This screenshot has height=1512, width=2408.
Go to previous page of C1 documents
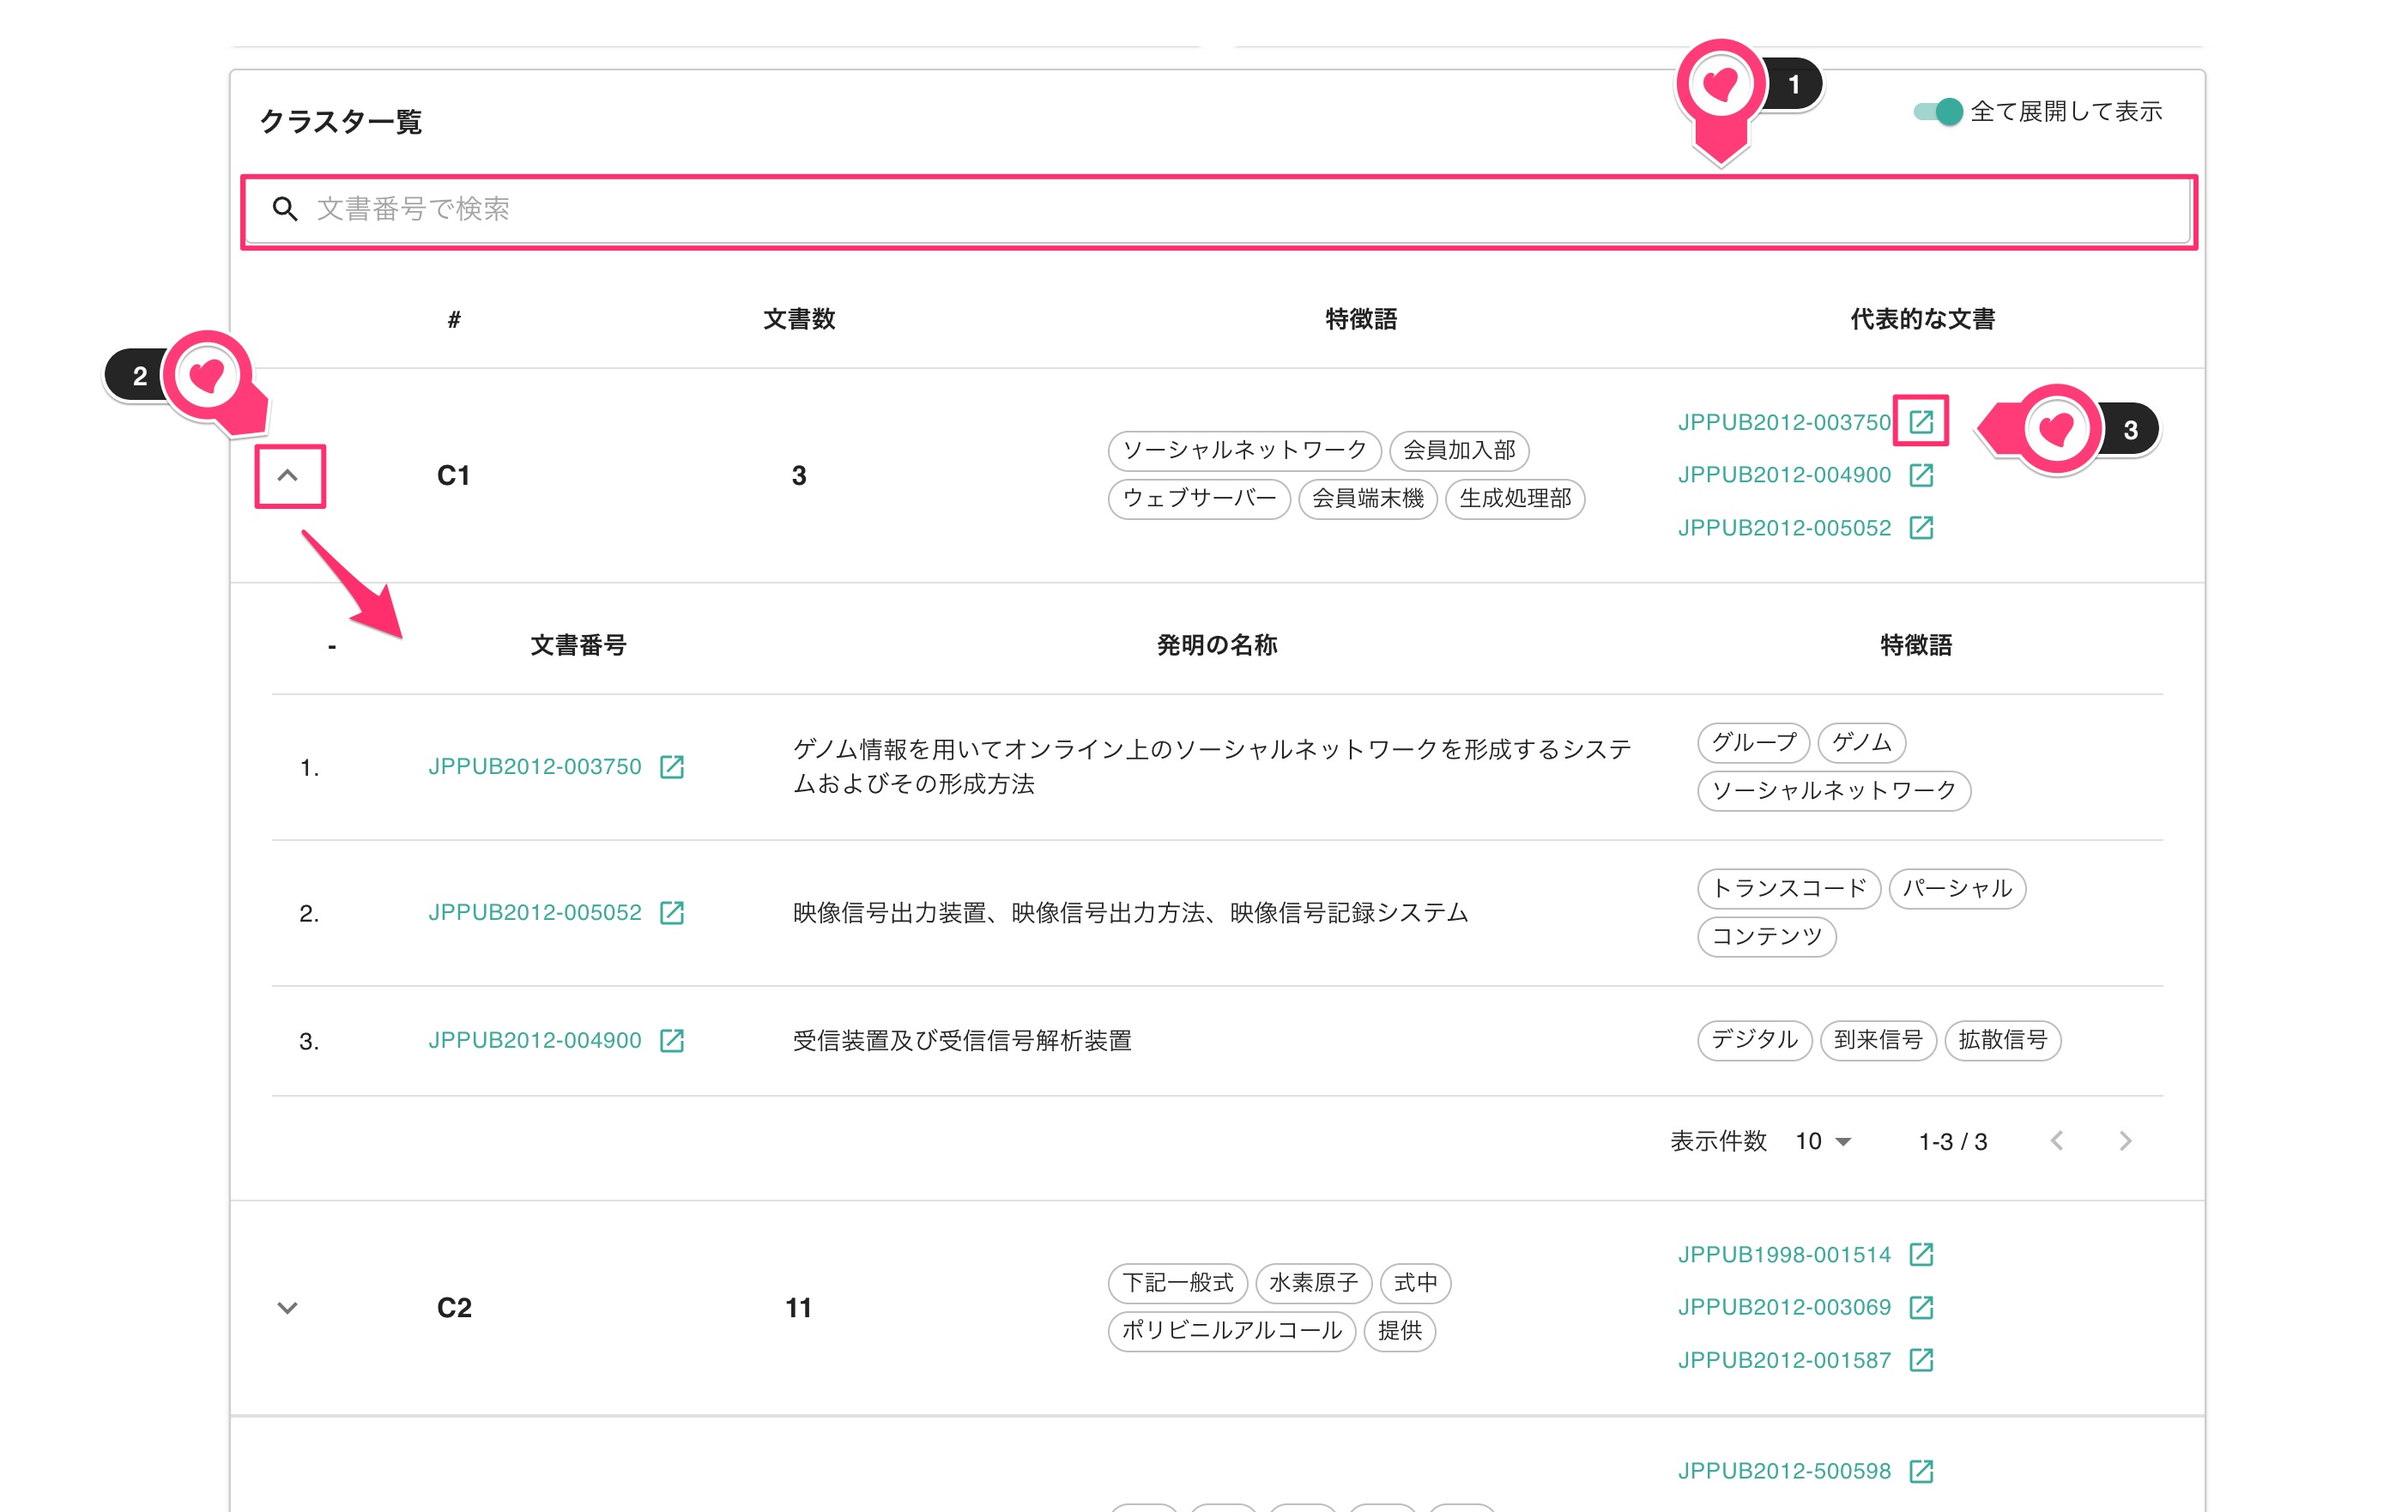pyautogui.click(x=2057, y=1141)
